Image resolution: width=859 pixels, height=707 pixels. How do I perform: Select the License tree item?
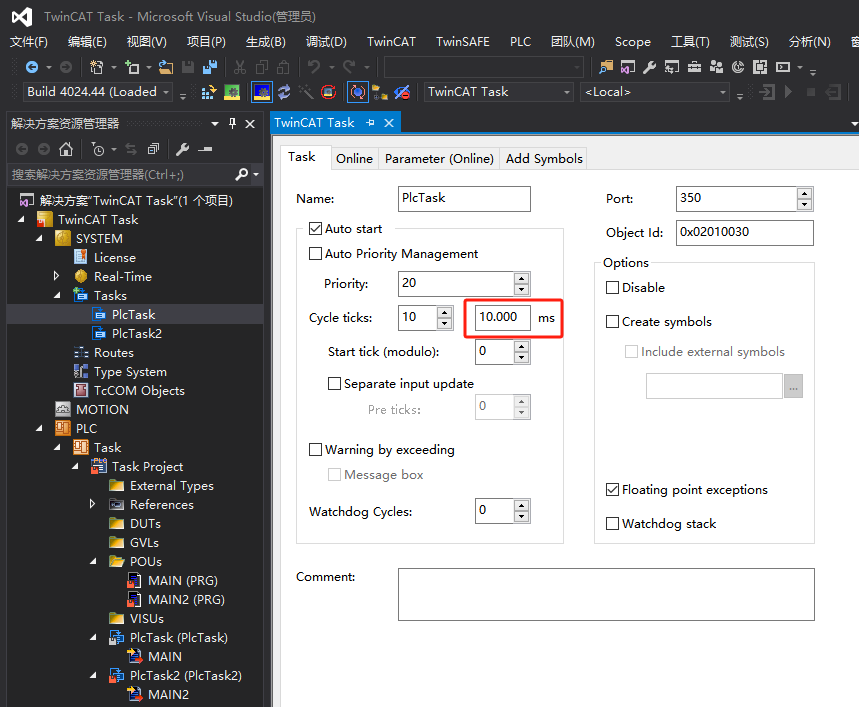coord(114,257)
